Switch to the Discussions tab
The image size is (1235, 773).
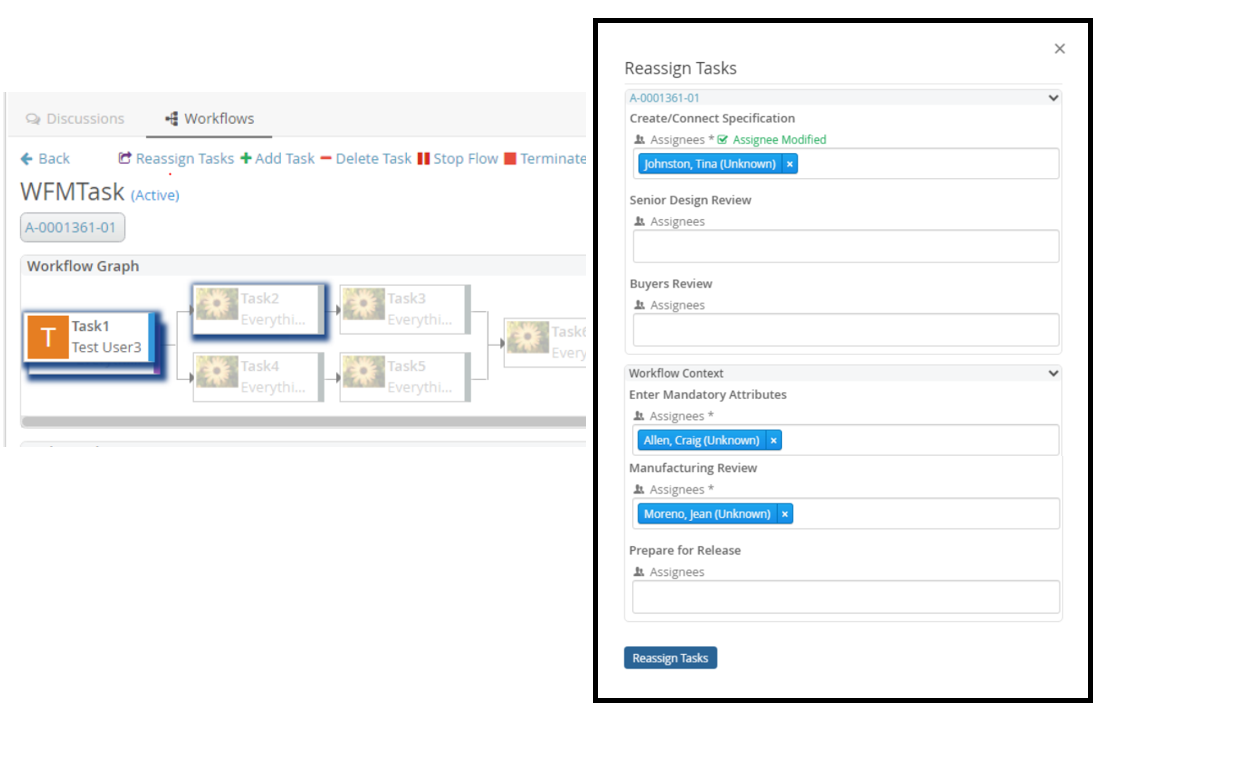click(x=75, y=118)
